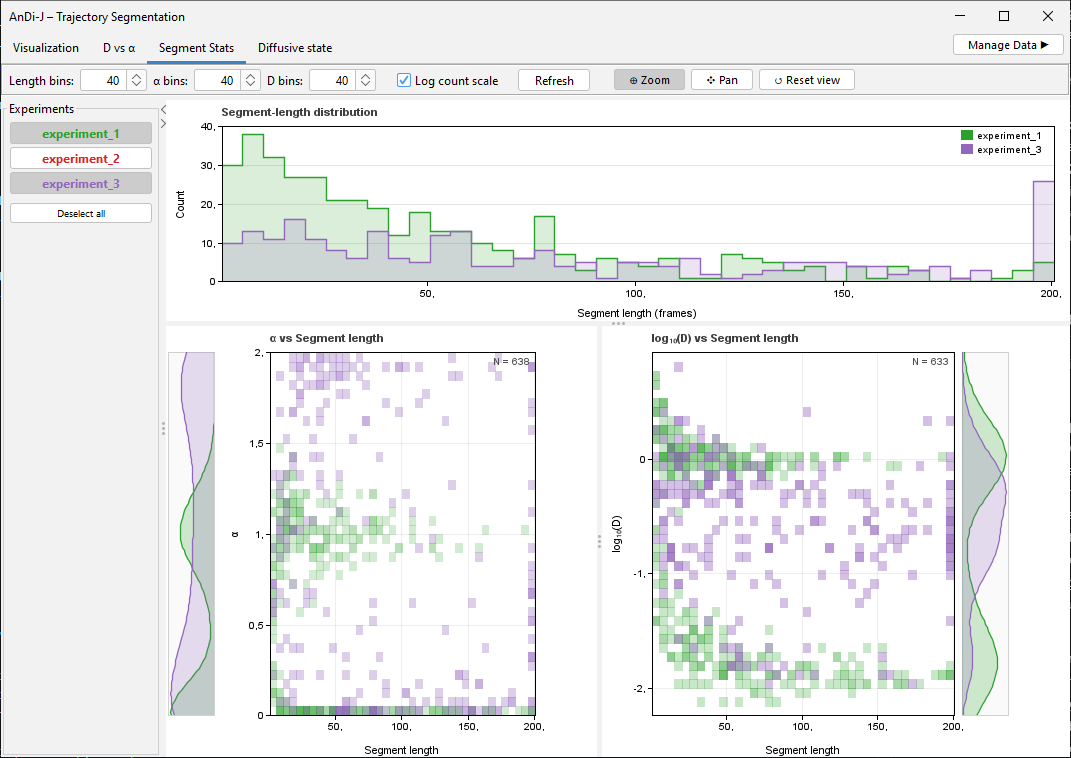Click the green experiment_1 legend swatch
Screen dimensions: 1071x758
click(966, 135)
